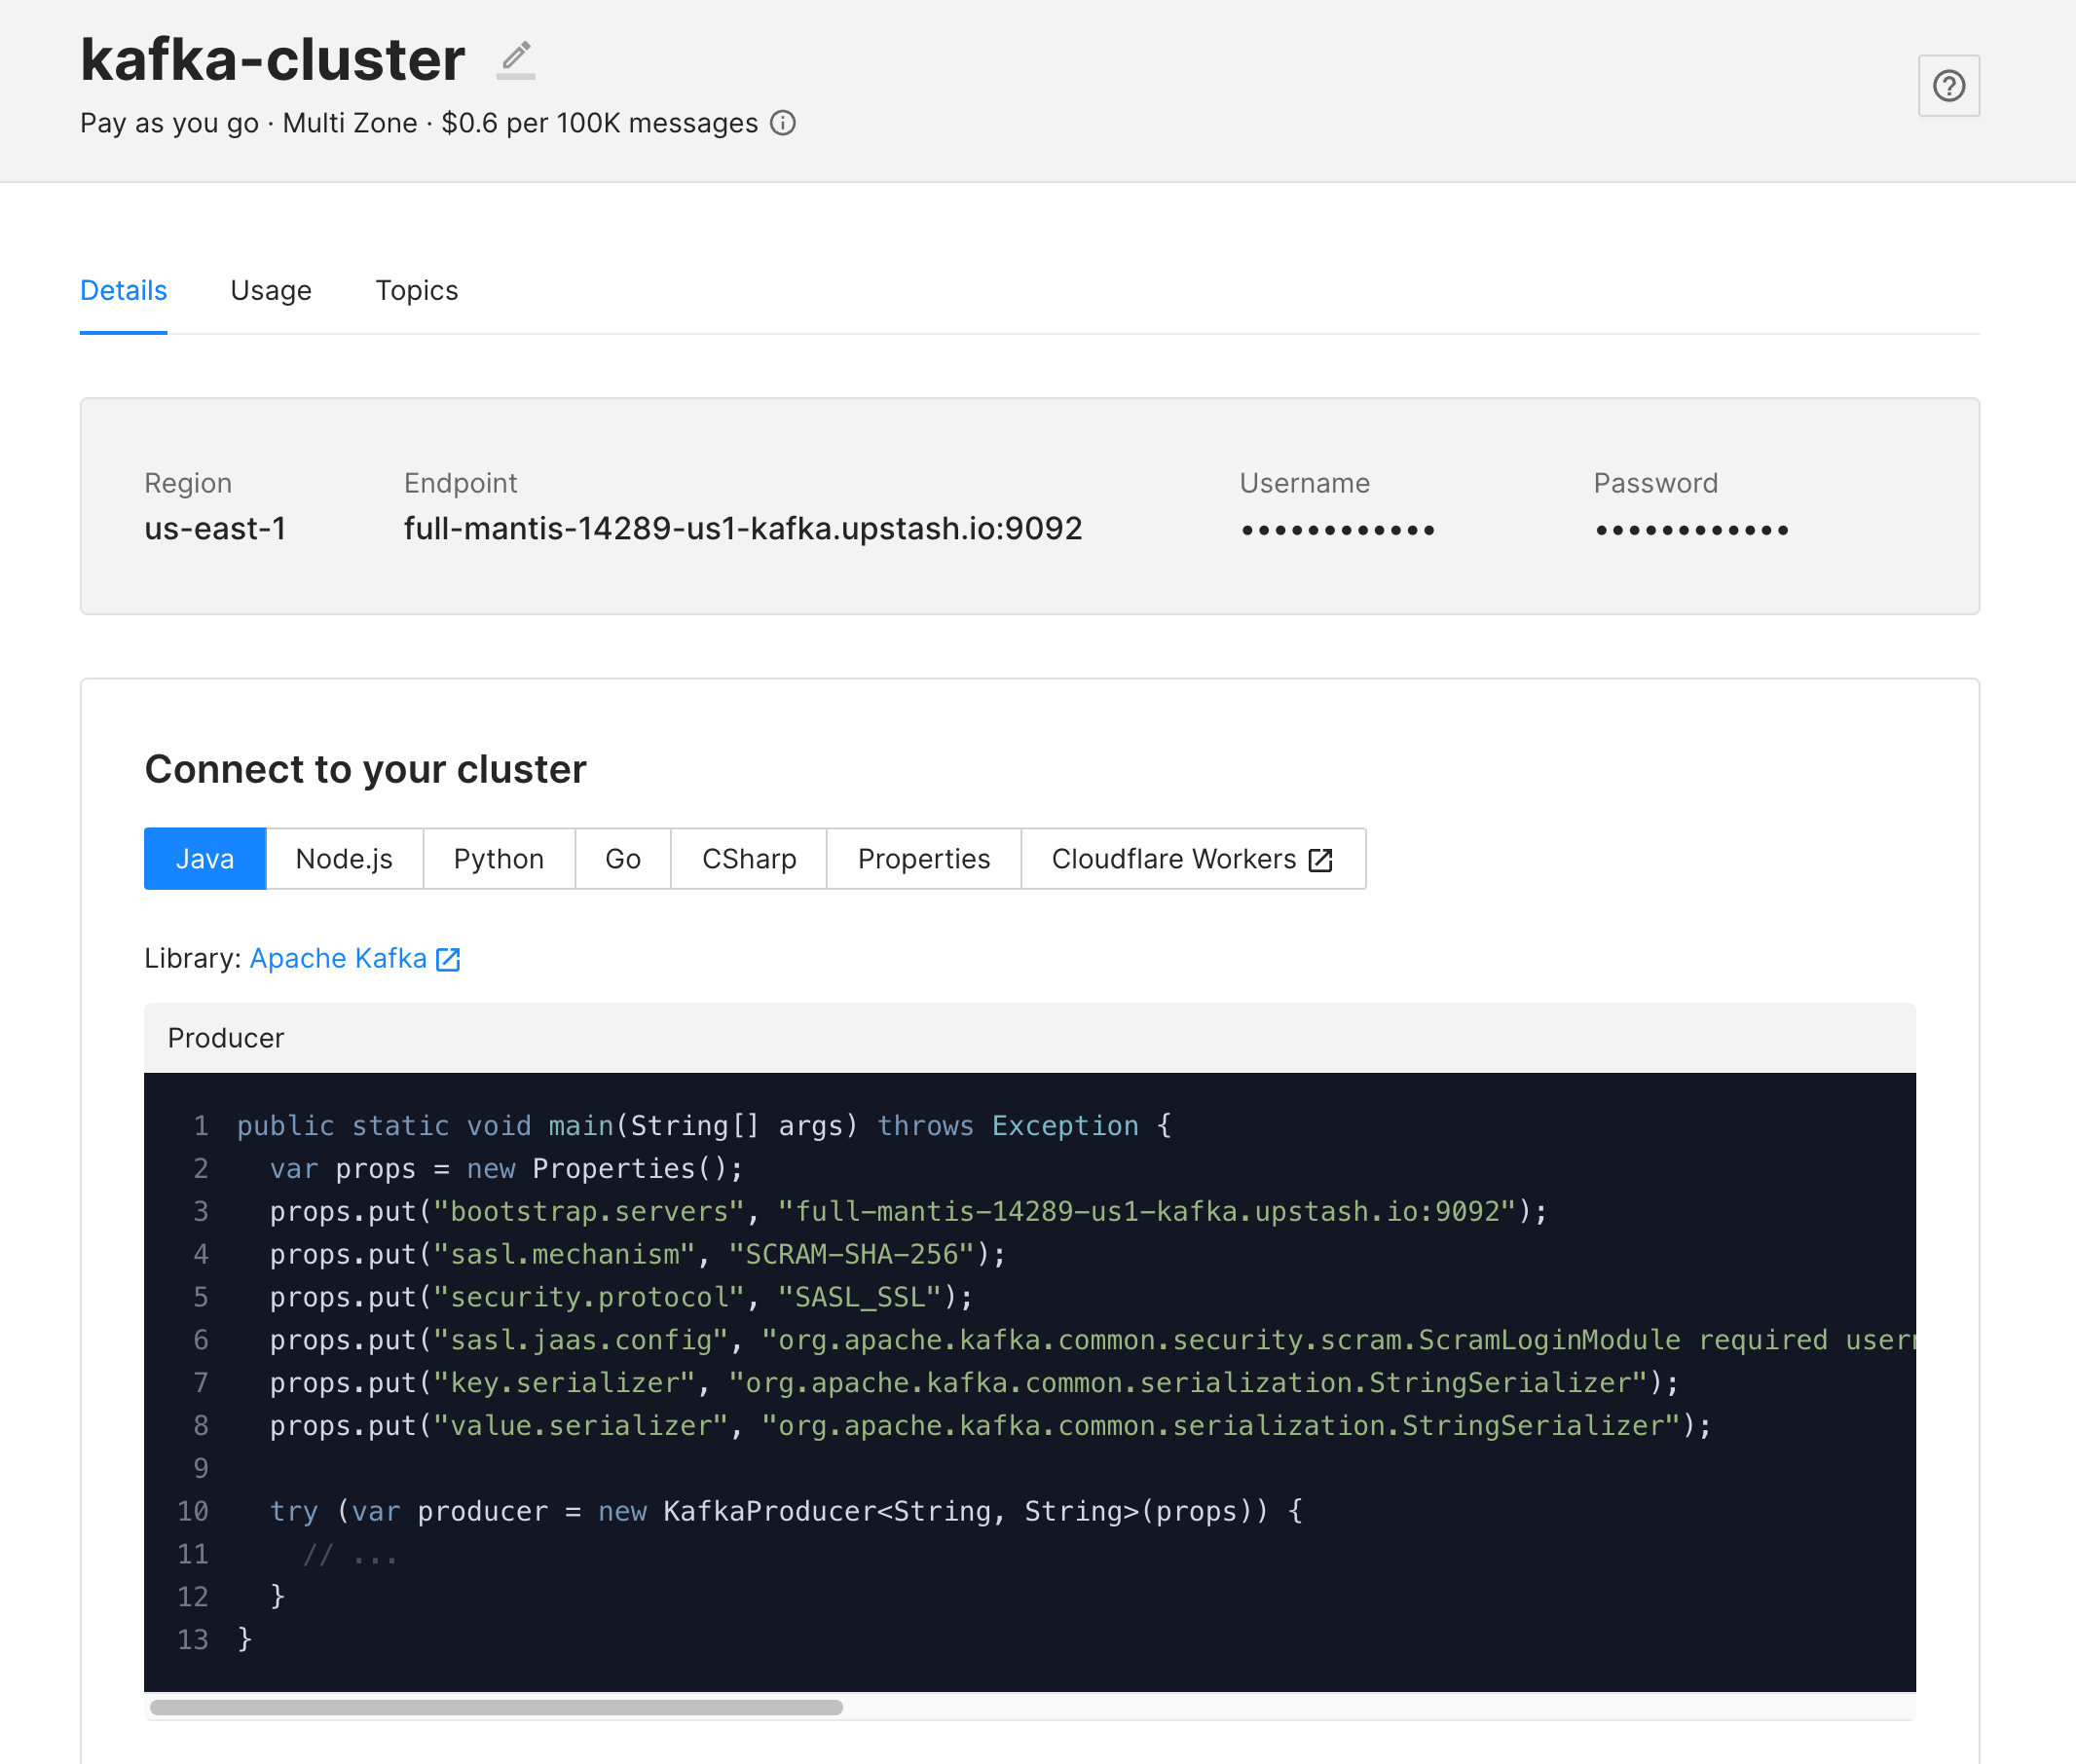Click the us-east-1 region value
Image resolution: width=2076 pixels, height=1764 pixels.
coord(215,528)
